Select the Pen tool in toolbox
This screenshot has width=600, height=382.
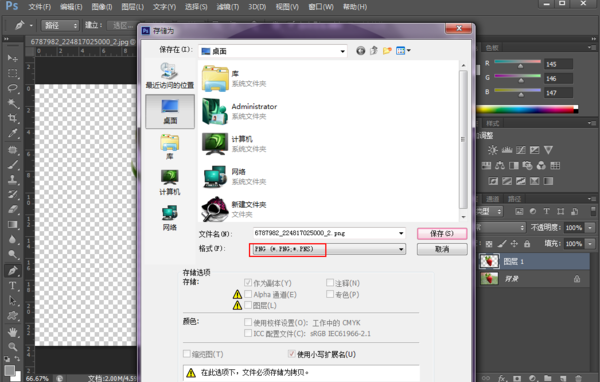coord(13,271)
